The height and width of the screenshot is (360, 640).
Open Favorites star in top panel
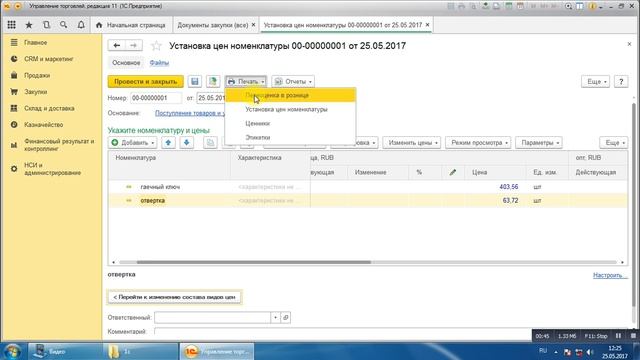pos(29,25)
